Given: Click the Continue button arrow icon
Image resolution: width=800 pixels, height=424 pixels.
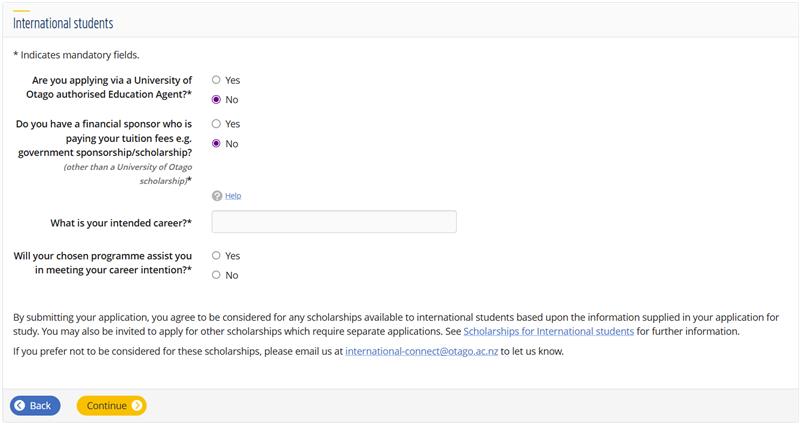Looking at the screenshot, I should (137, 406).
